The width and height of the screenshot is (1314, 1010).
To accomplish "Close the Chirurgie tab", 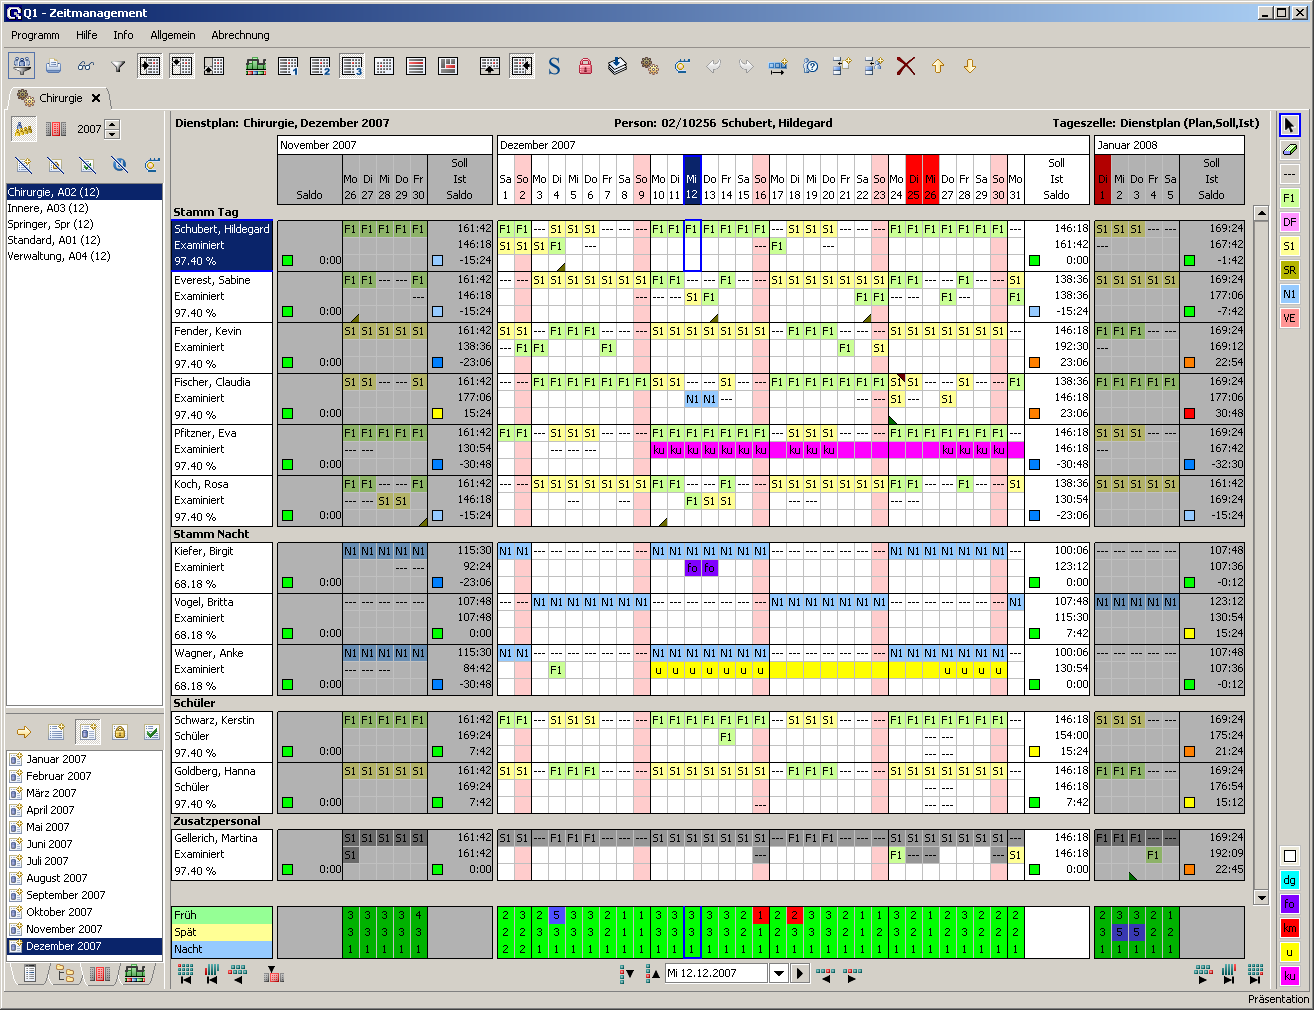I will click(x=96, y=98).
